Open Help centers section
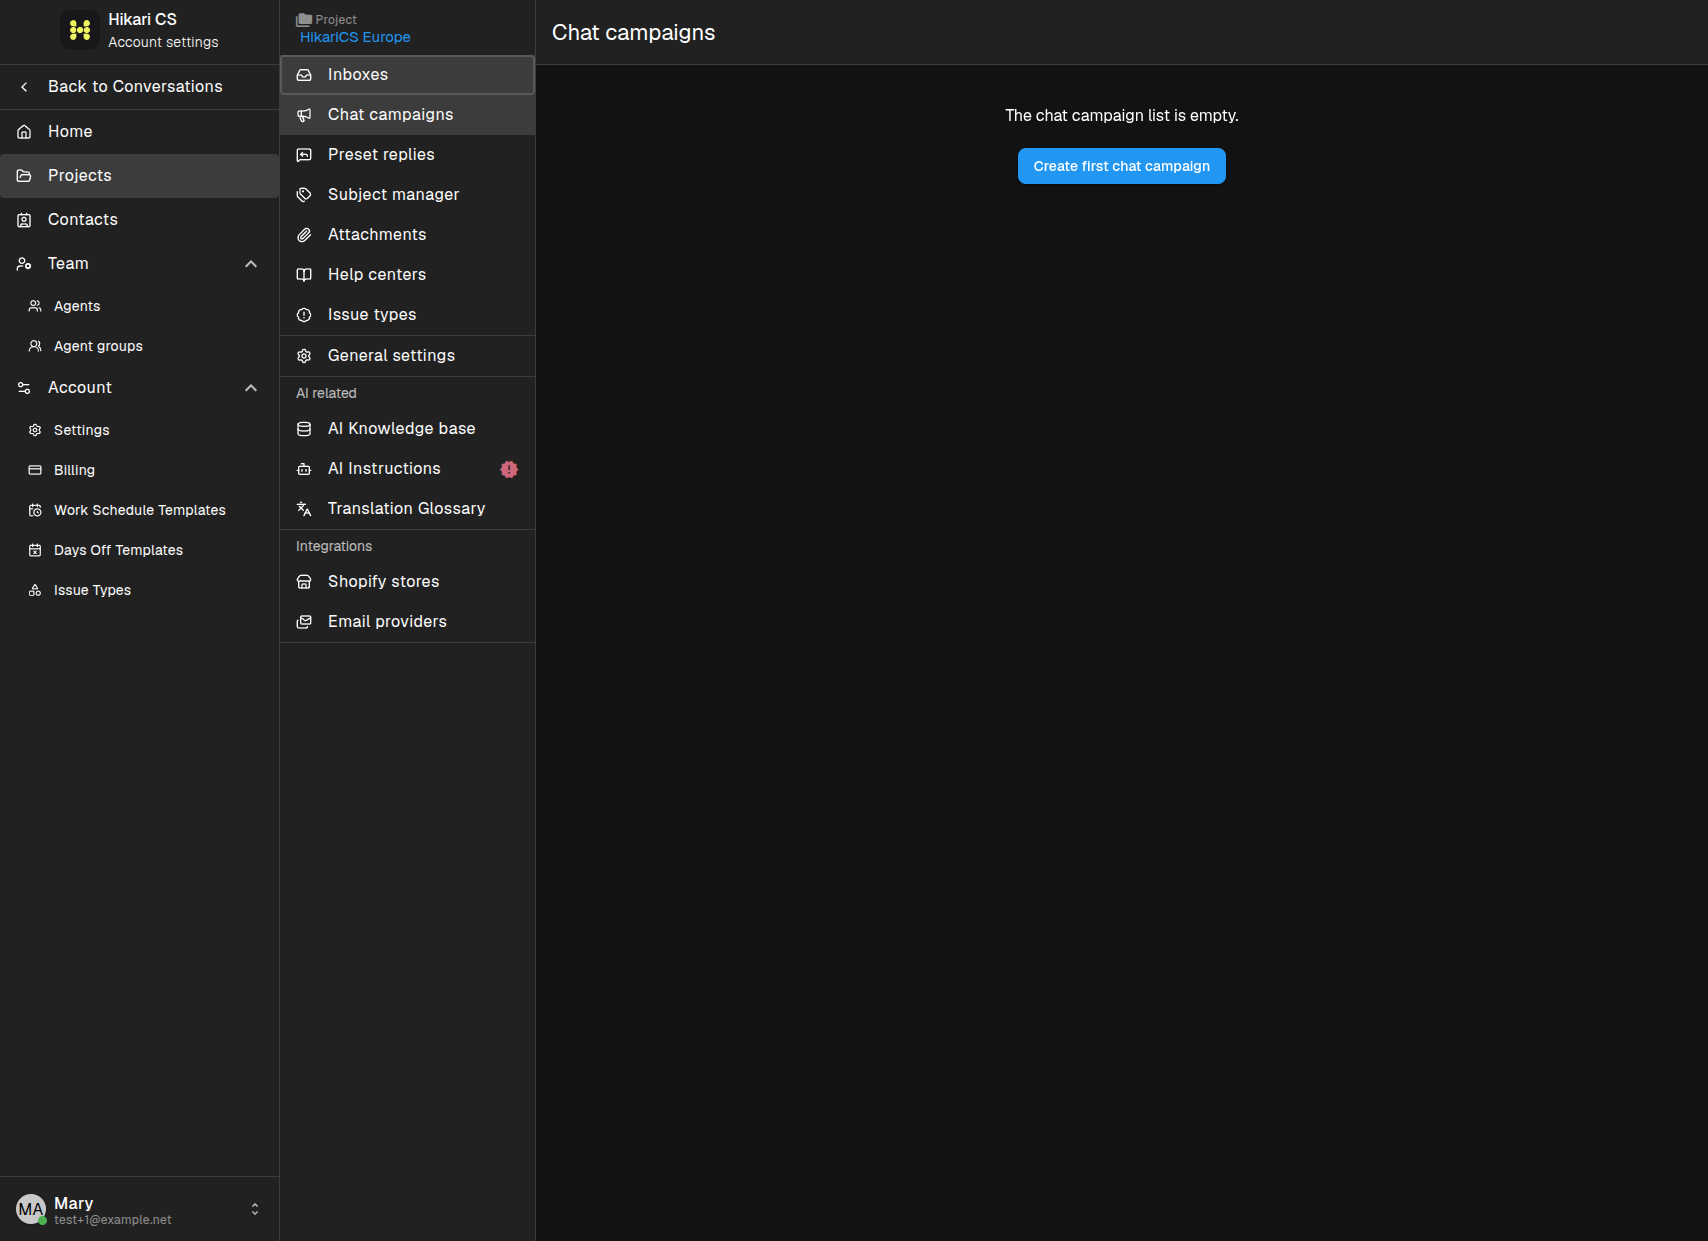1708x1241 pixels. pos(407,275)
